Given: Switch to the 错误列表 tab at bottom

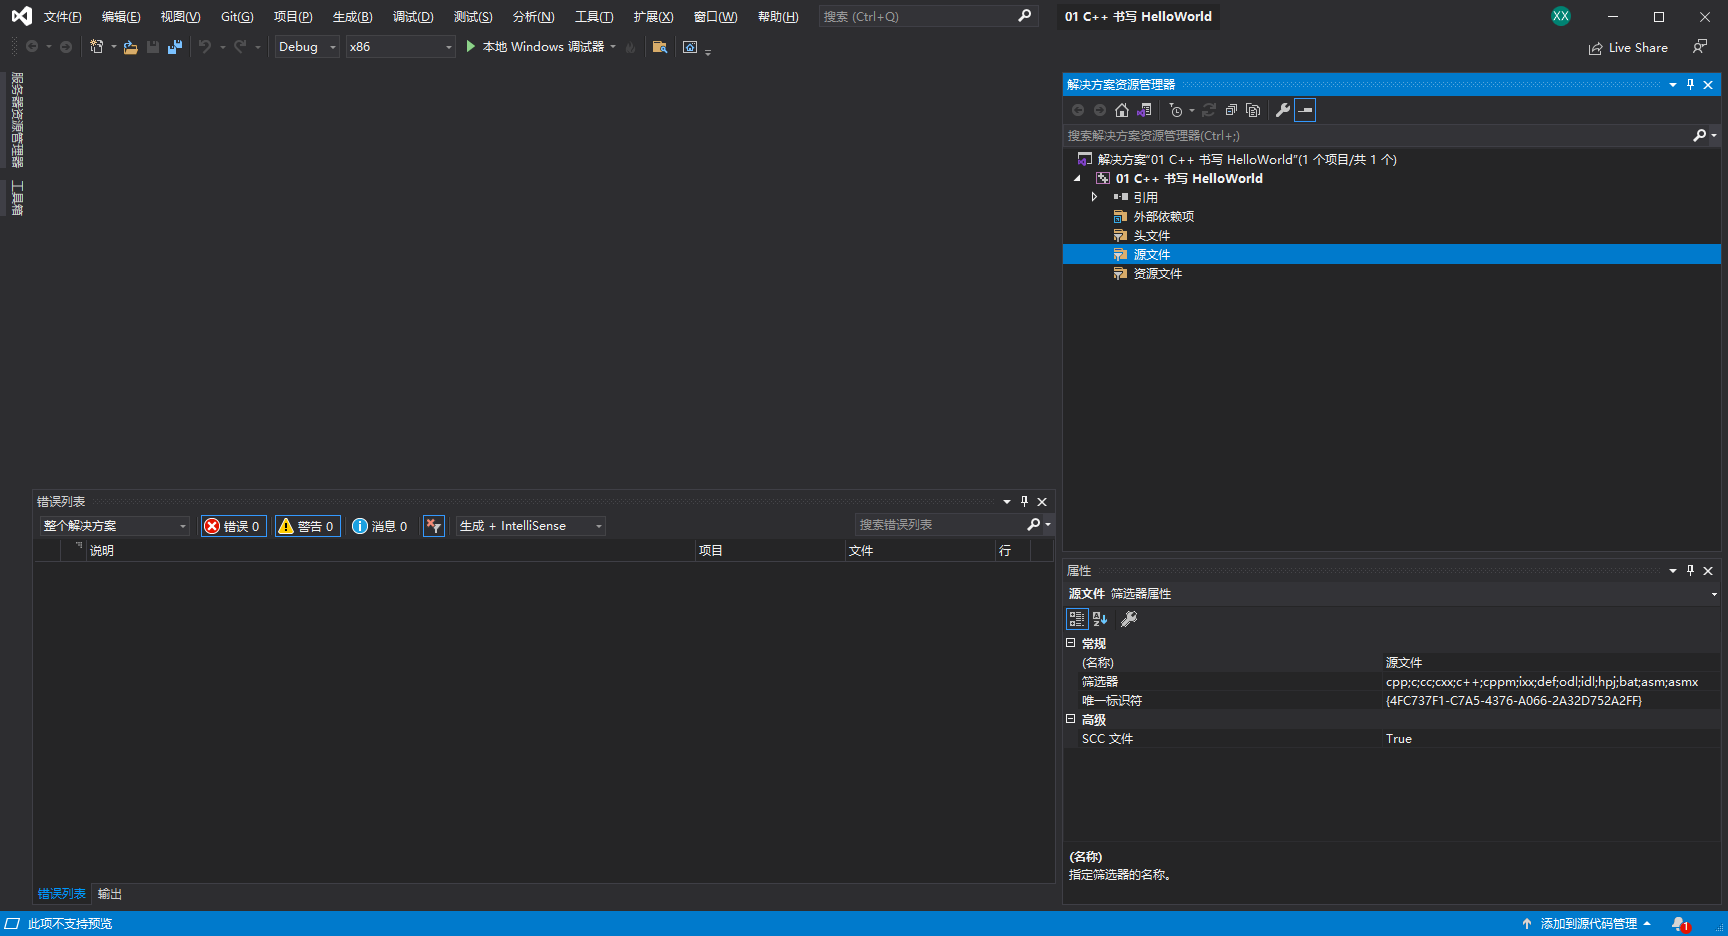Looking at the screenshot, I should click(x=62, y=894).
